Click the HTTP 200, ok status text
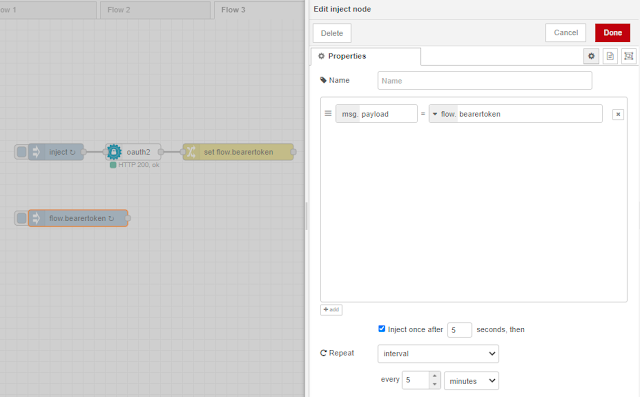Viewport: 640px width, 397px height. coord(139,165)
